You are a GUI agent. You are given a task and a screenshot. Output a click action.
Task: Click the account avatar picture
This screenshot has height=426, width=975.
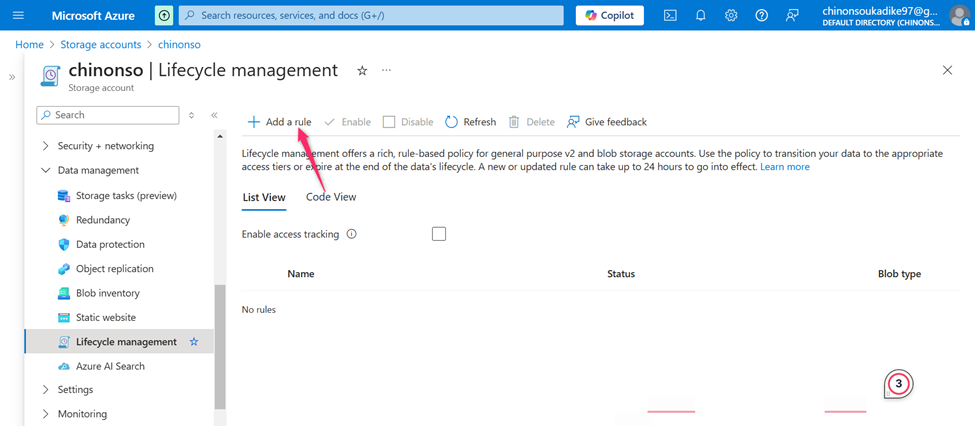coord(959,16)
